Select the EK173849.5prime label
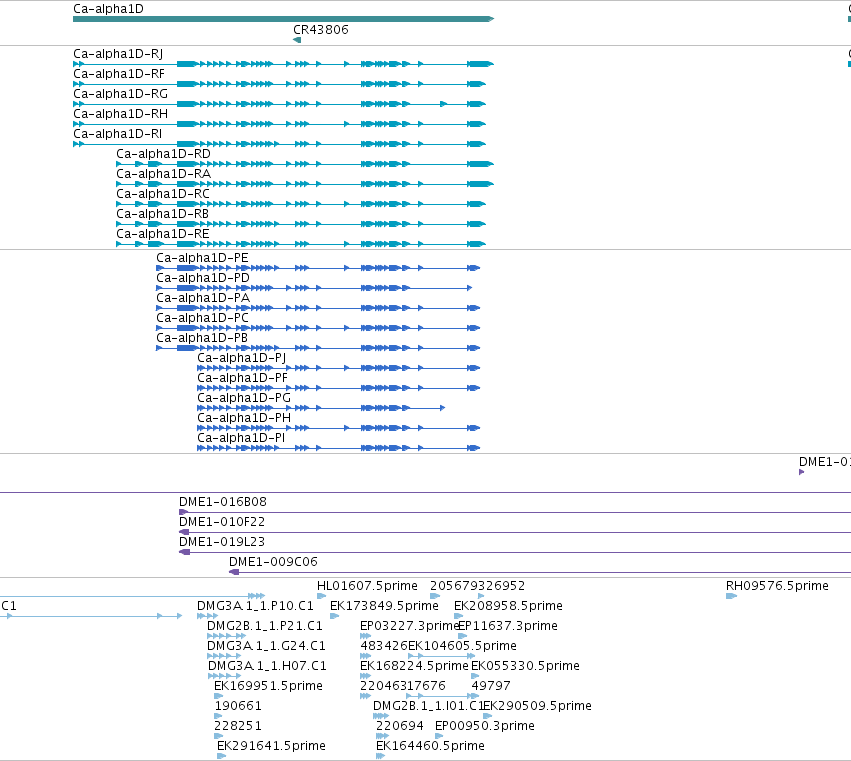Screen dimensions: 851x761 pos(384,606)
